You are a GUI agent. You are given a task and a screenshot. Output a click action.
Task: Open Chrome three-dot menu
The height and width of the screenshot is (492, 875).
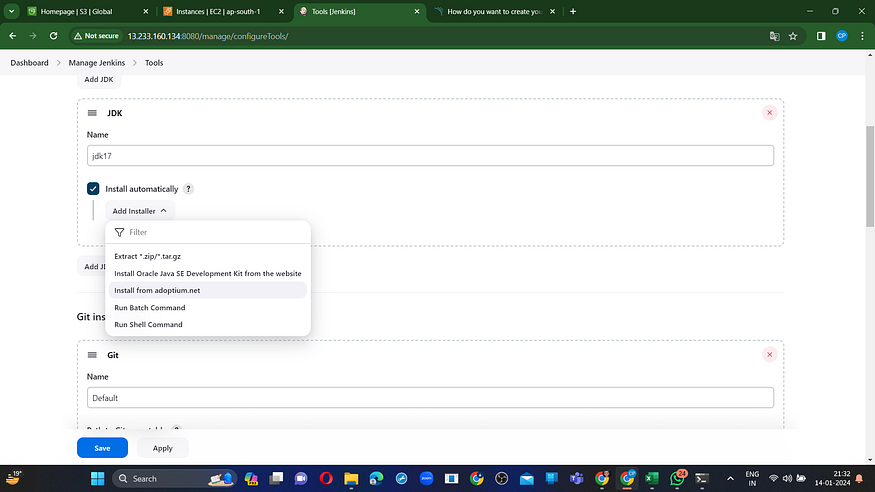click(862, 36)
